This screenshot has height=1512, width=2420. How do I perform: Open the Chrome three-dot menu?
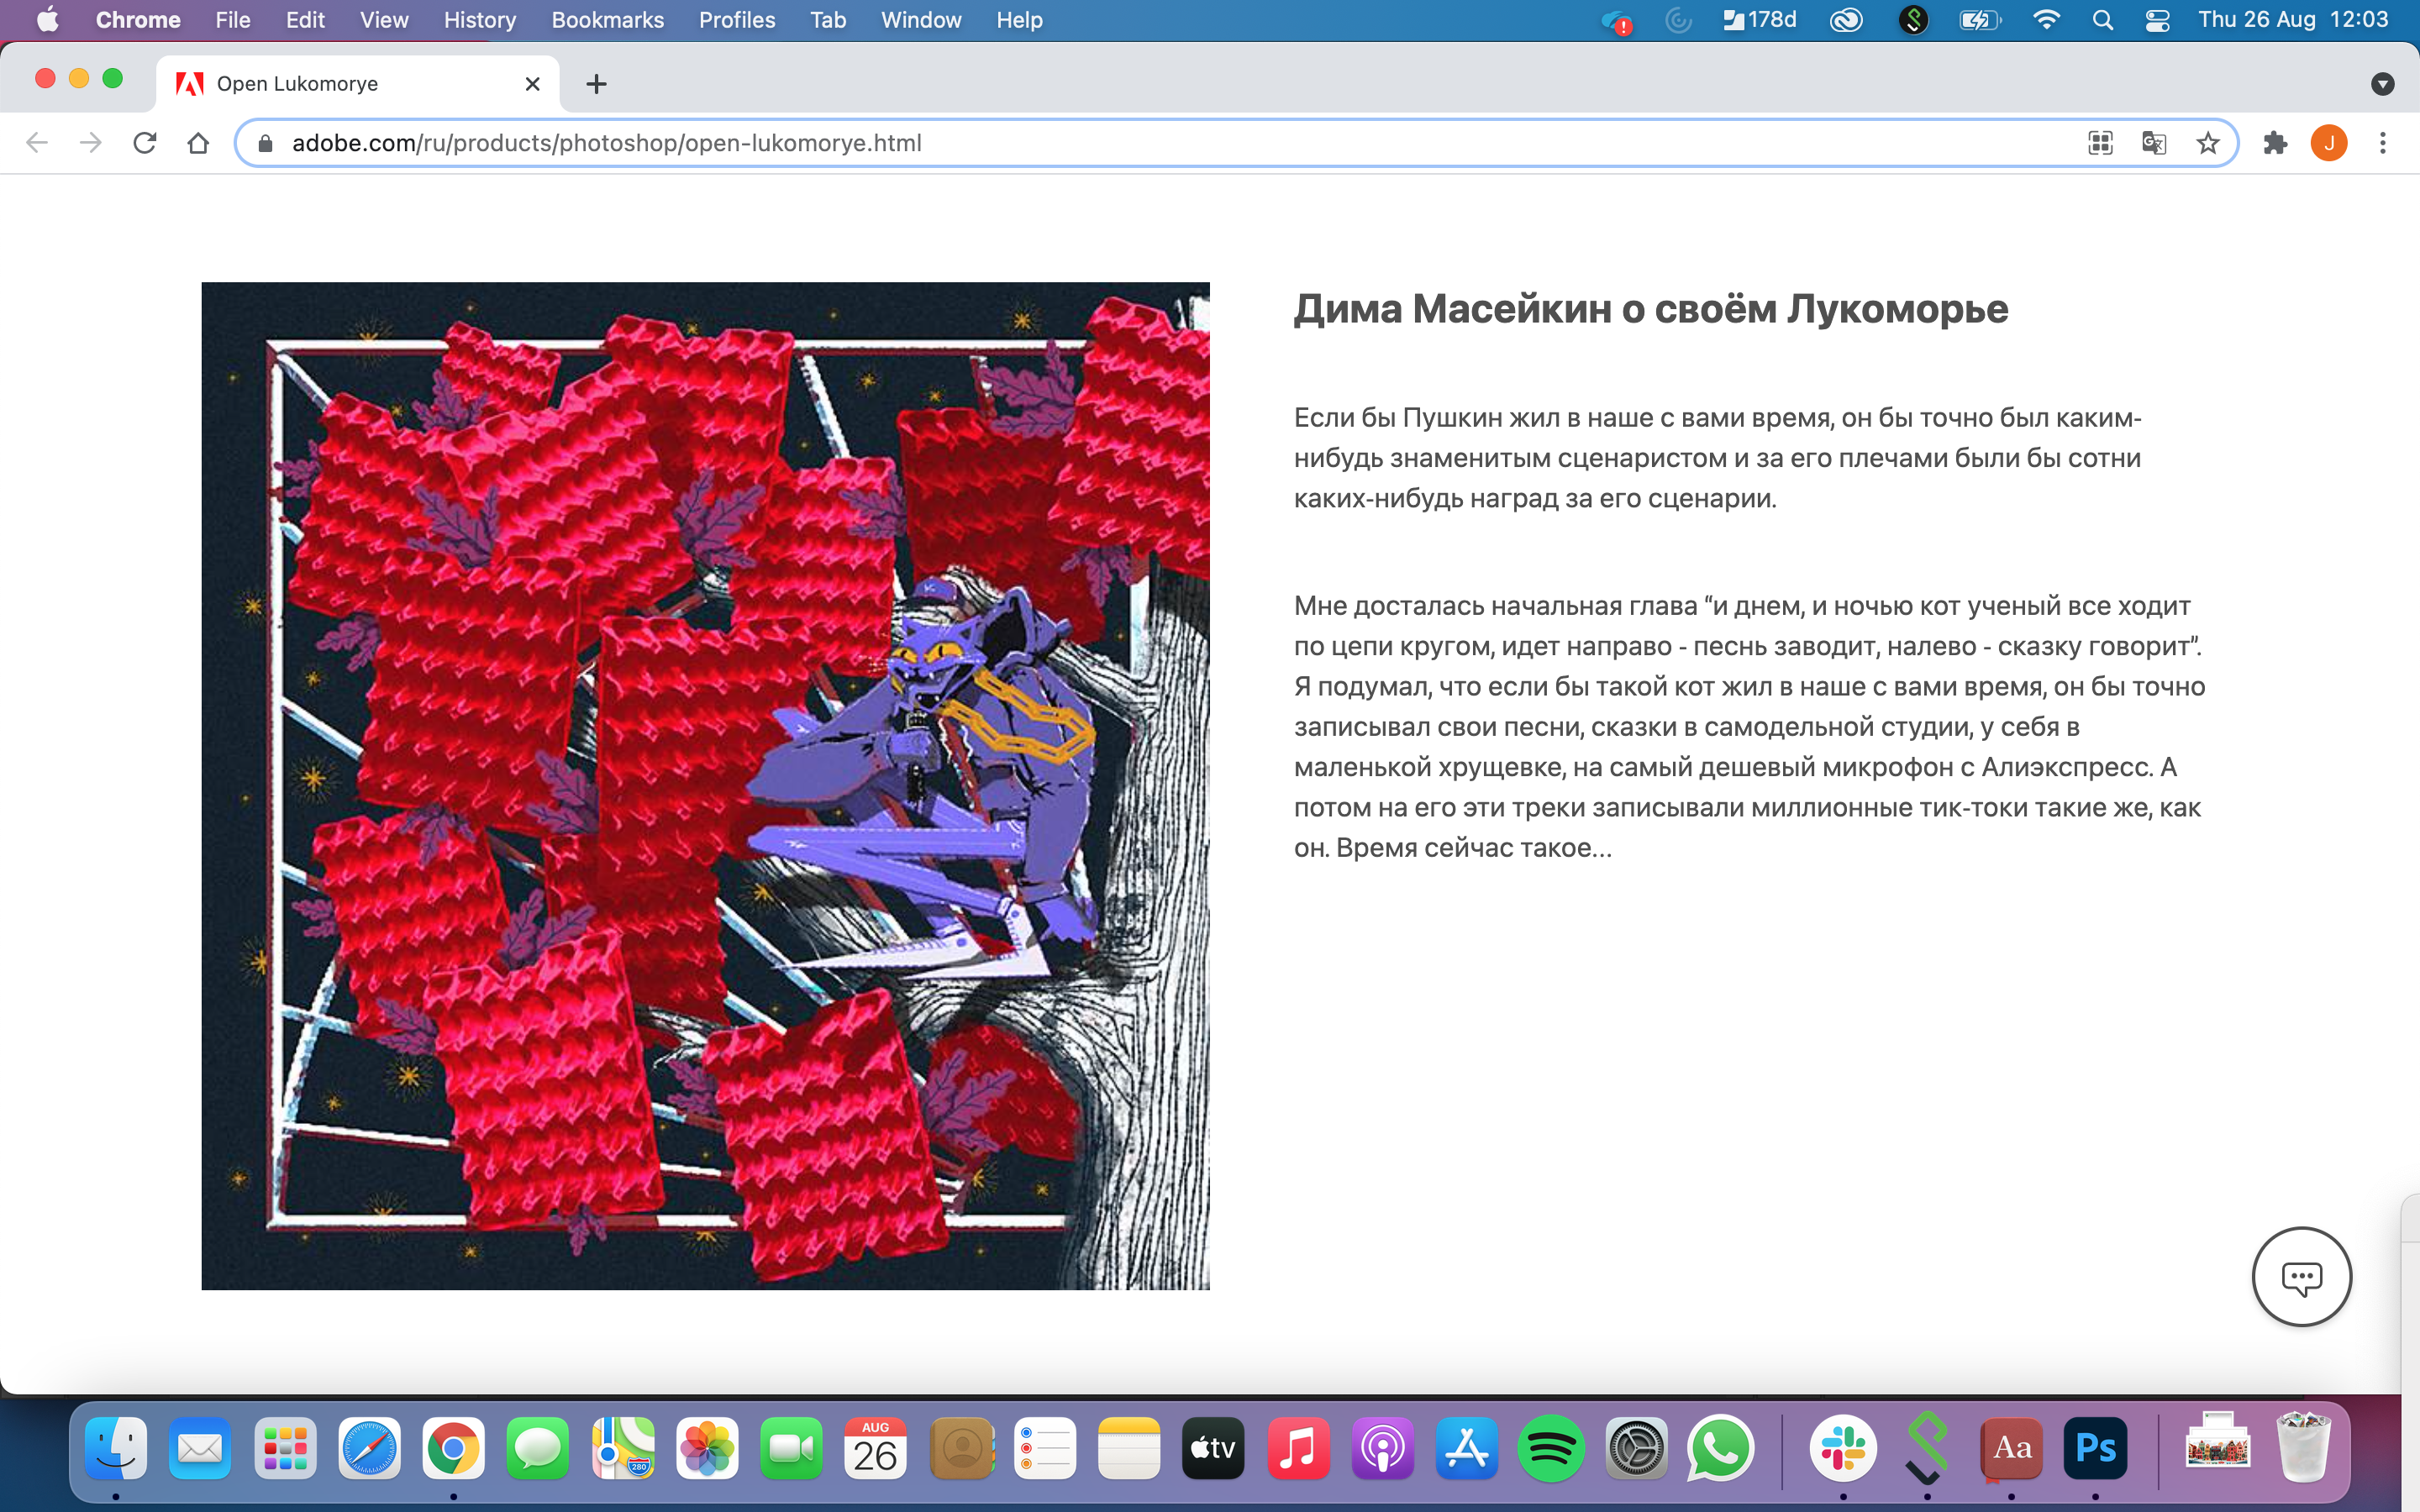[x=2383, y=143]
